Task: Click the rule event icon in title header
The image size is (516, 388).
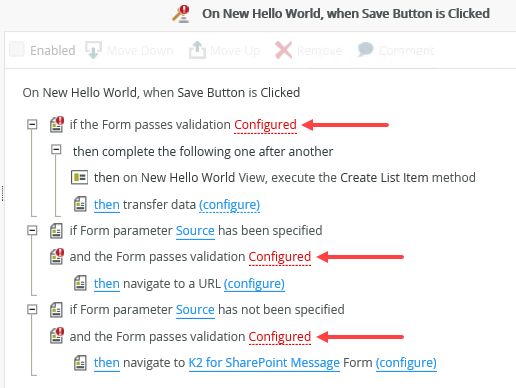Action: click(181, 14)
